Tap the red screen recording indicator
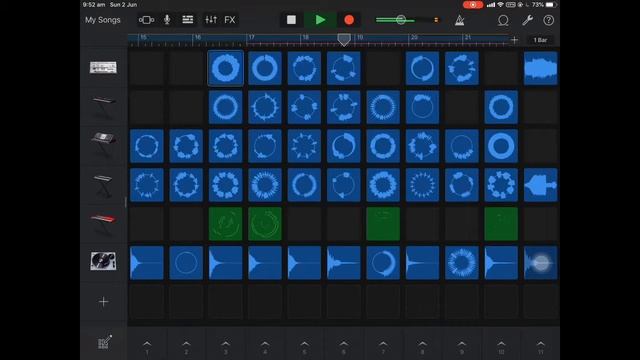Image resolution: width=640 pixels, height=360 pixels. (x=473, y=5)
